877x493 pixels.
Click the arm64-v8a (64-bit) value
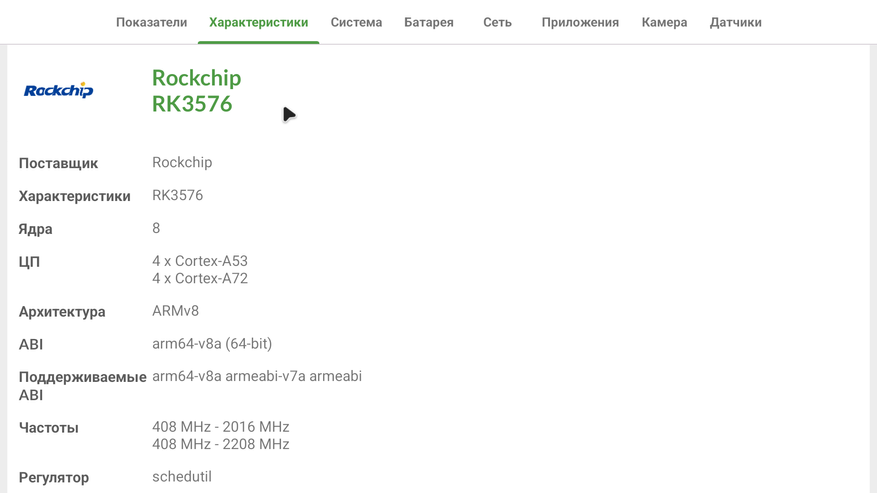tap(211, 344)
